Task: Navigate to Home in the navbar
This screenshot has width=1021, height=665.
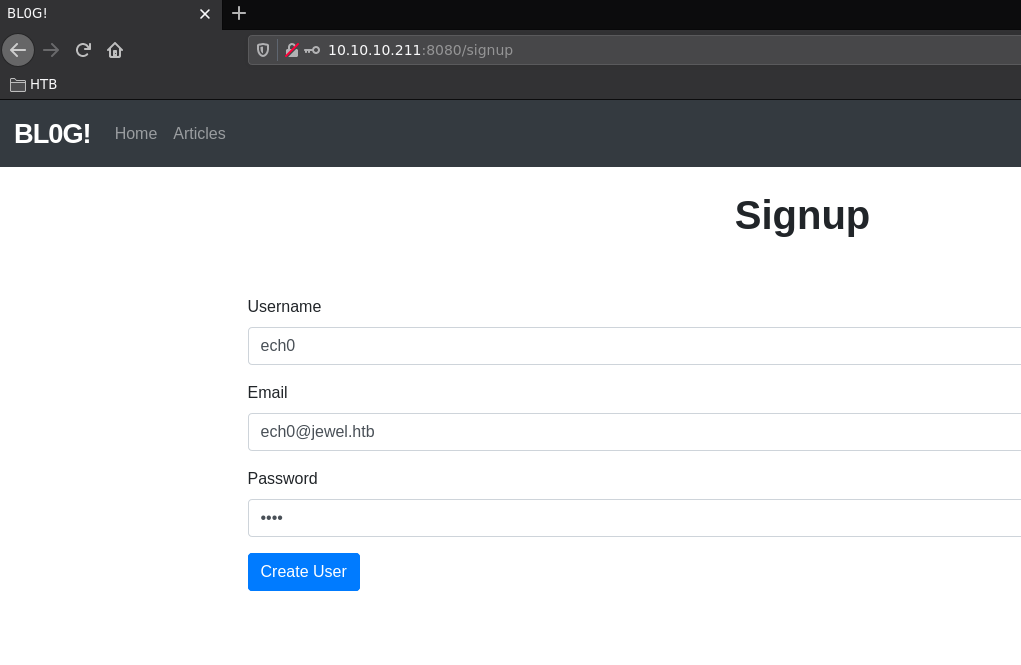Action: [x=136, y=134]
